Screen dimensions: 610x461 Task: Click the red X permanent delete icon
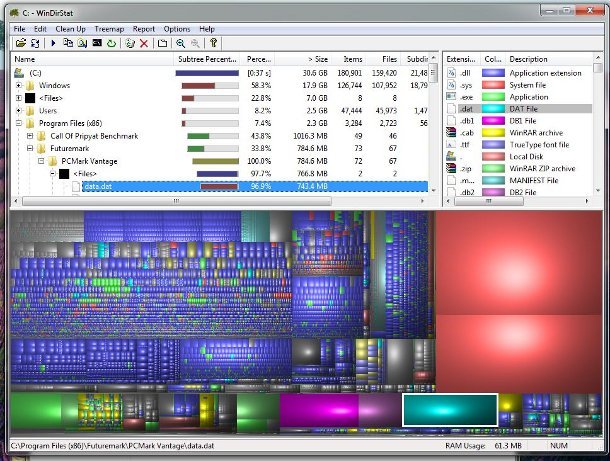tap(144, 43)
